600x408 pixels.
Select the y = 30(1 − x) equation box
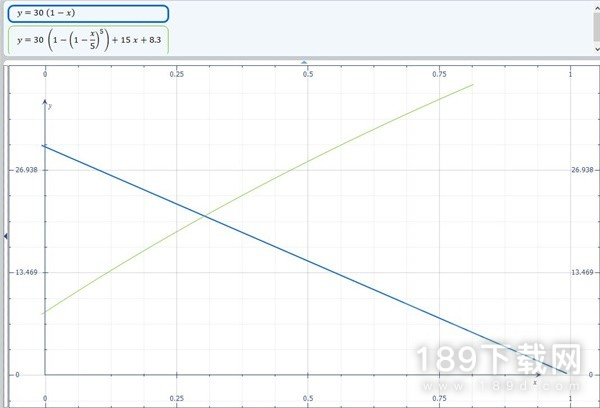pos(87,14)
